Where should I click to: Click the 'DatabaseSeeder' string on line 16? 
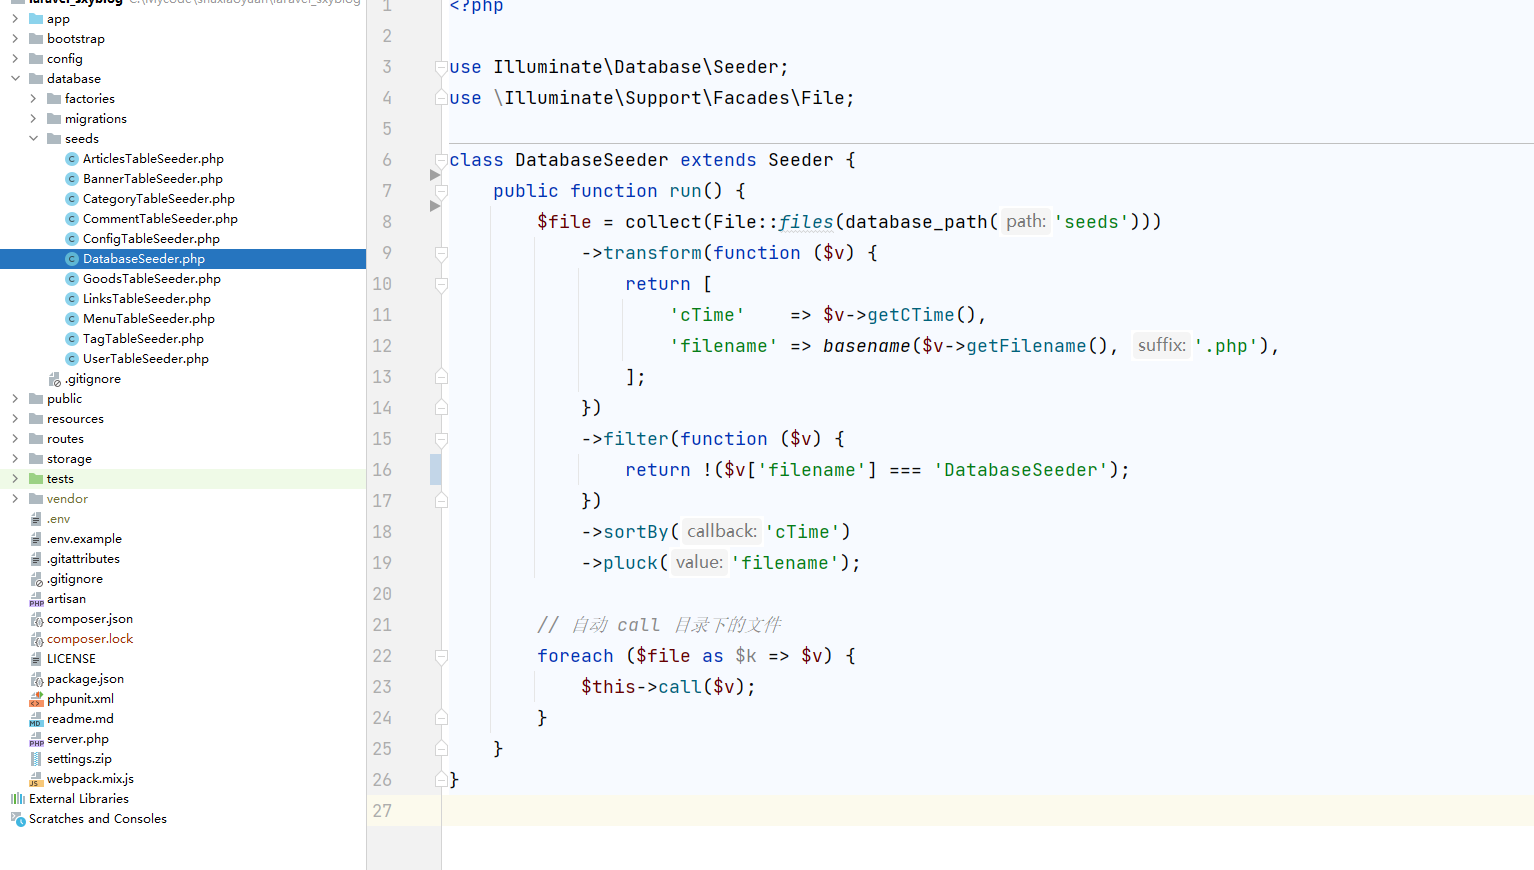[x=1020, y=470]
